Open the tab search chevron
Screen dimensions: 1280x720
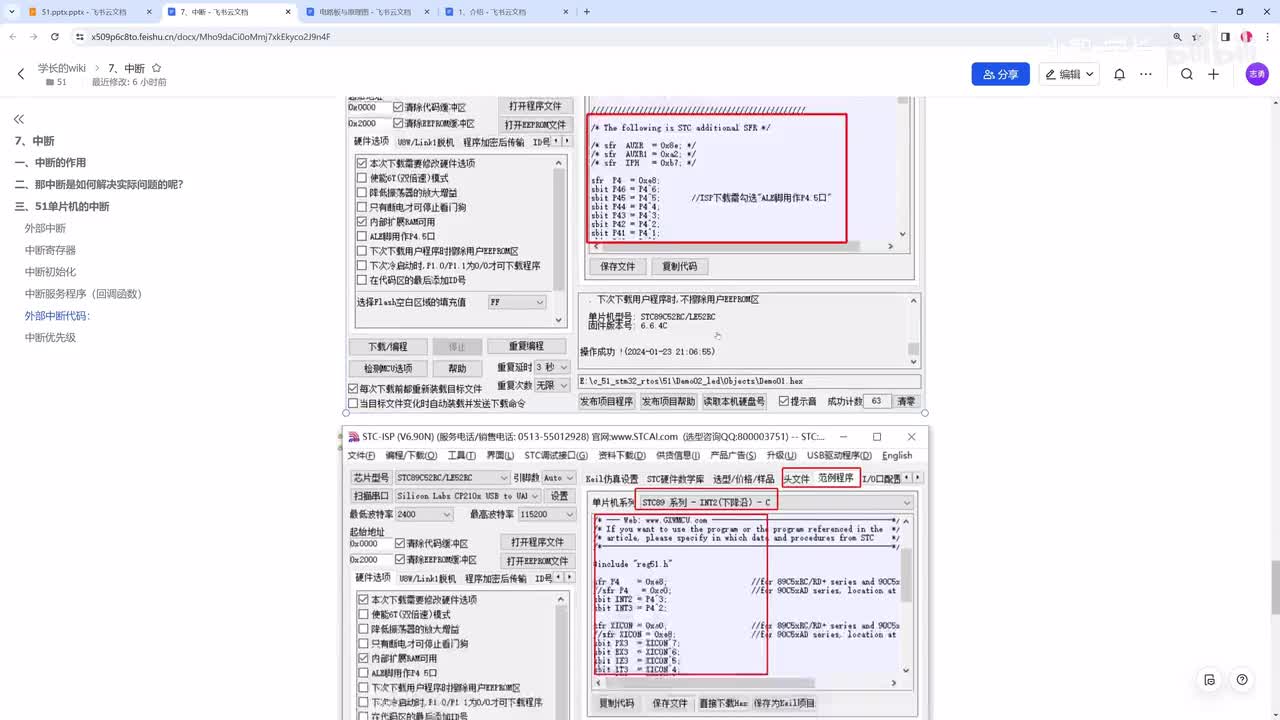coord(10,12)
